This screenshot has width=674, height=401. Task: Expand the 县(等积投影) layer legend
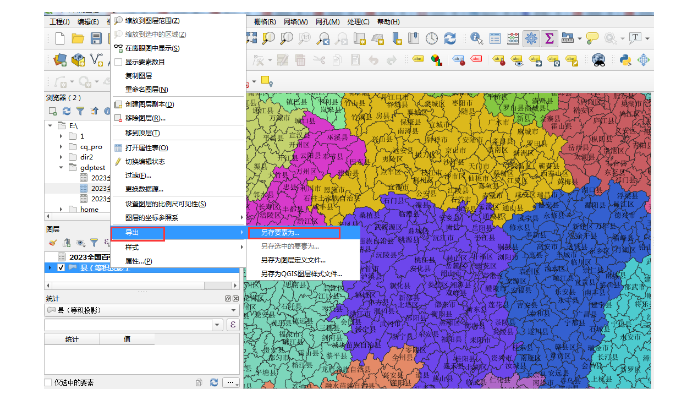click(x=50, y=268)
